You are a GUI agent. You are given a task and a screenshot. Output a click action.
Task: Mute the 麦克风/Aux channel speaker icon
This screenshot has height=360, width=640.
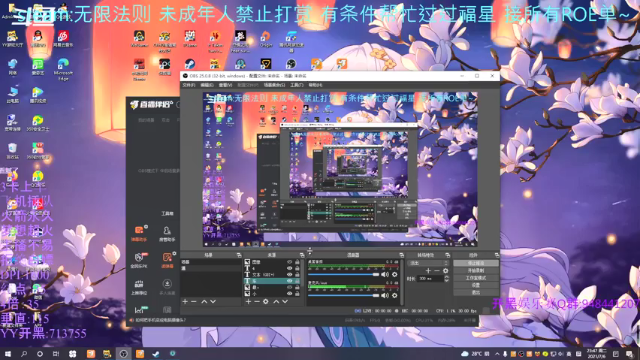[385, 295]
